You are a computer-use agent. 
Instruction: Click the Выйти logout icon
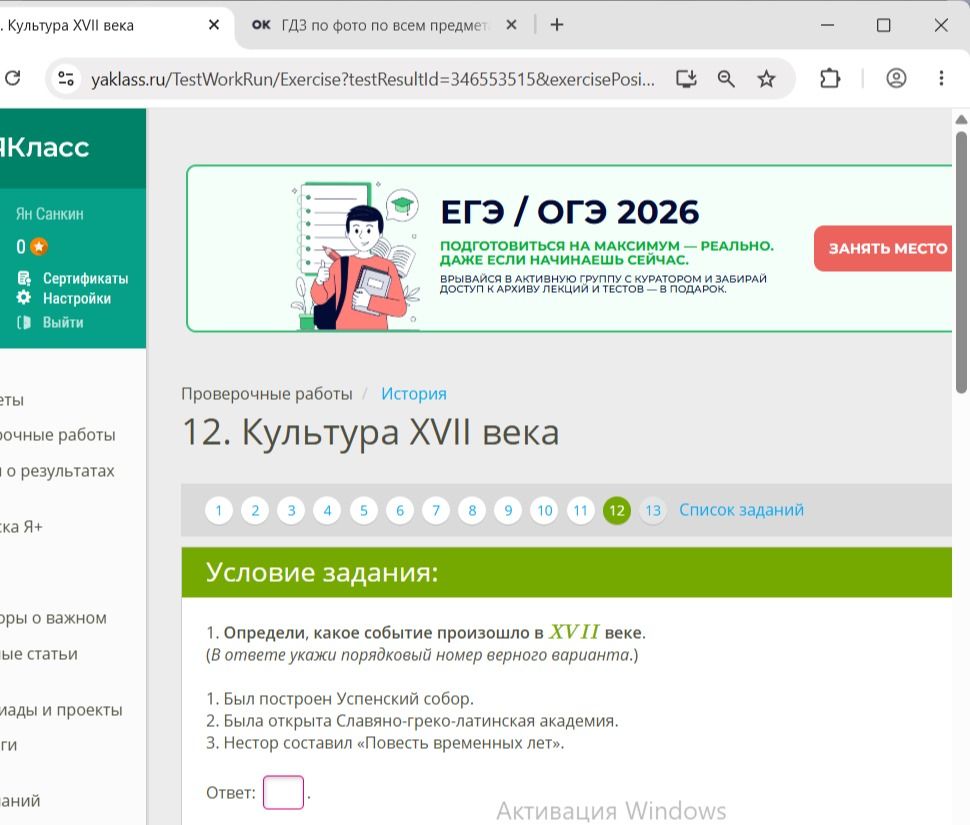(24, 322)
